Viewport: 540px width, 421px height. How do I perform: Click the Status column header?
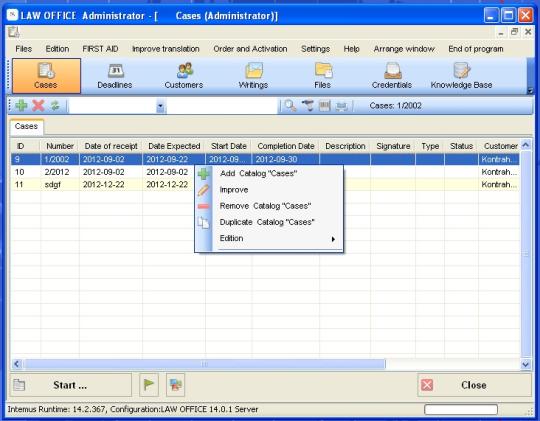click(x=461, y=146)
